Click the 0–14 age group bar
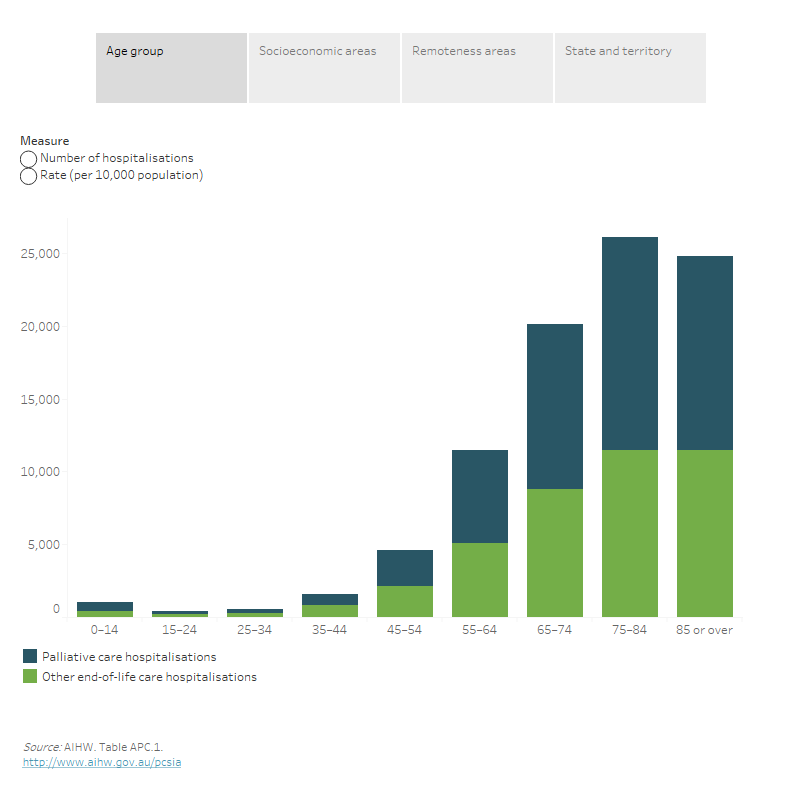This screenshot has width=800, height=800. (x=105, y=609)
